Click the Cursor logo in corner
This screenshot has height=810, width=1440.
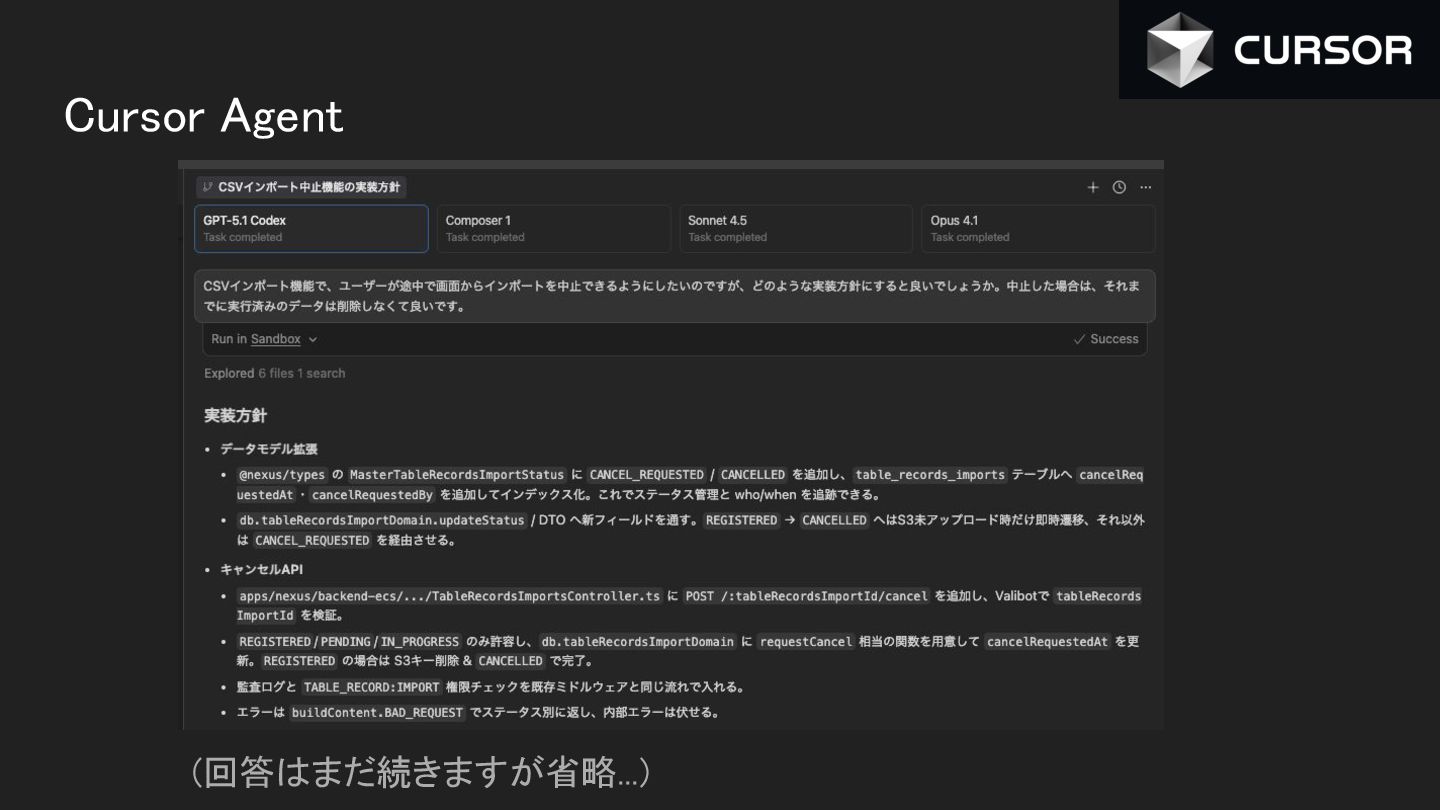coord(1279,50)
